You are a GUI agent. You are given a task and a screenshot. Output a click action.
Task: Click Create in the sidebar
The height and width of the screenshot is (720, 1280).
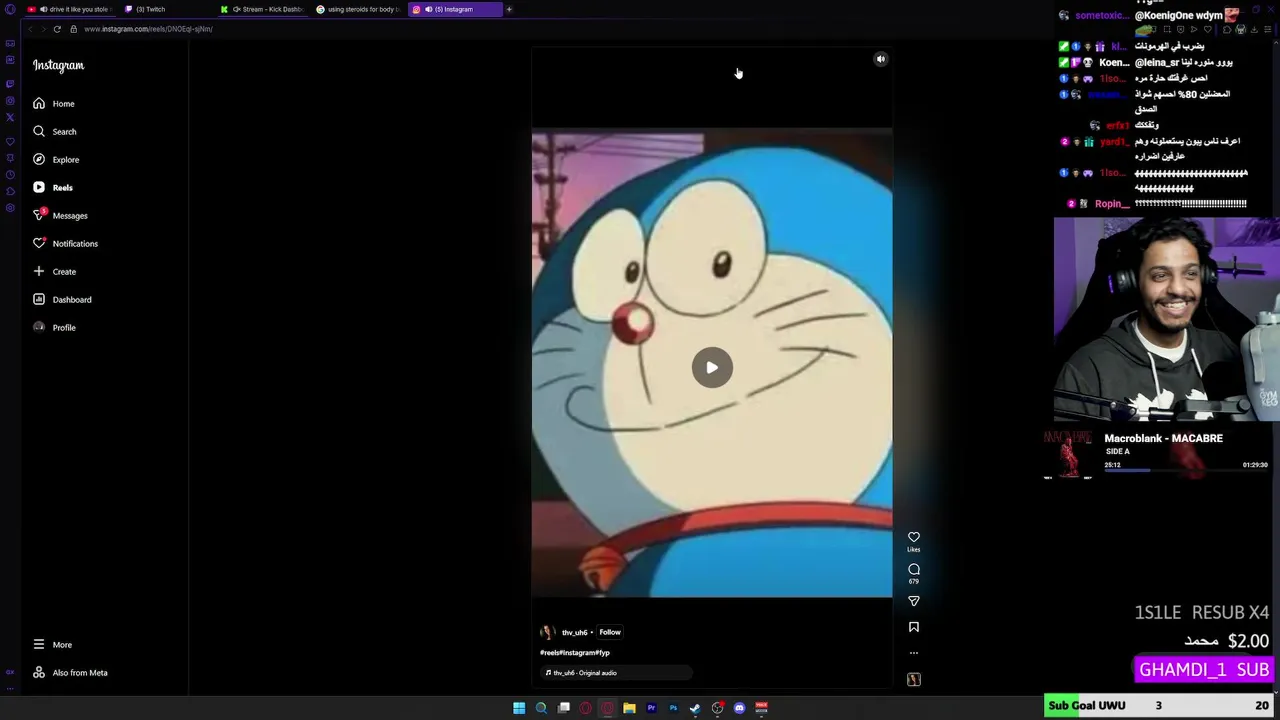54,272
